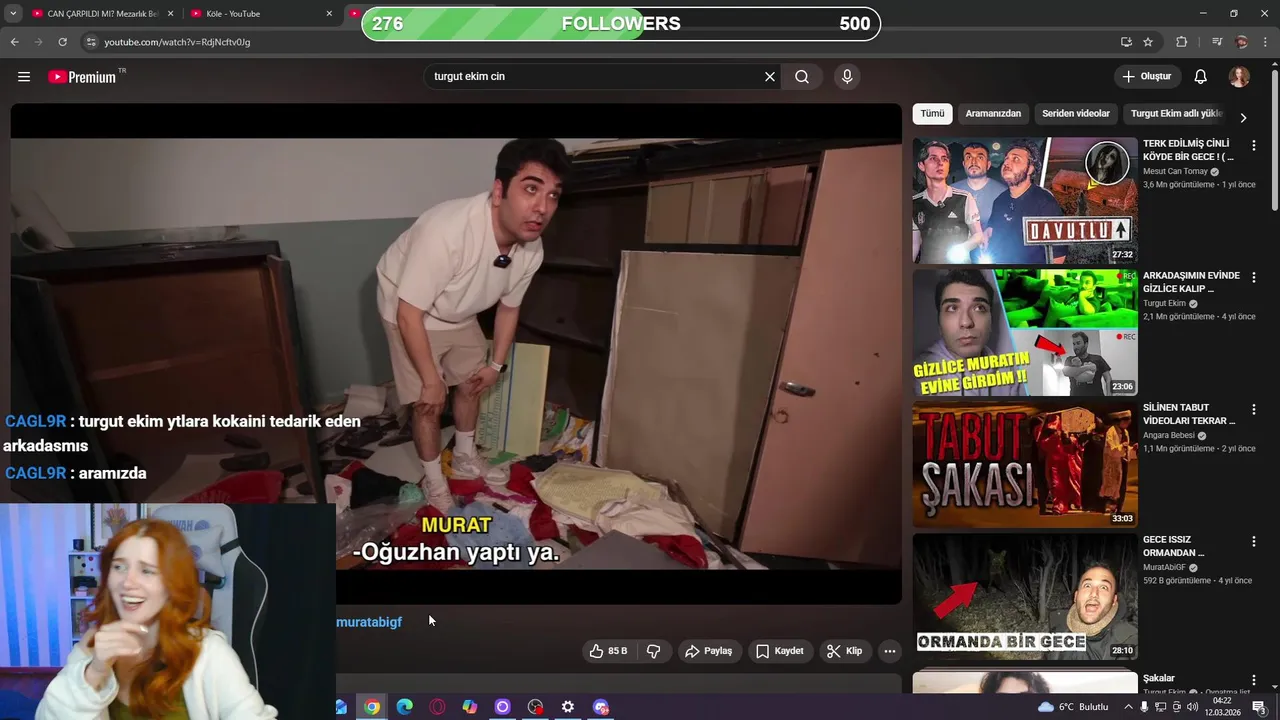Open the account avatar menu
Viewport: 1280px width, 720px height.
pos(1239,77)
